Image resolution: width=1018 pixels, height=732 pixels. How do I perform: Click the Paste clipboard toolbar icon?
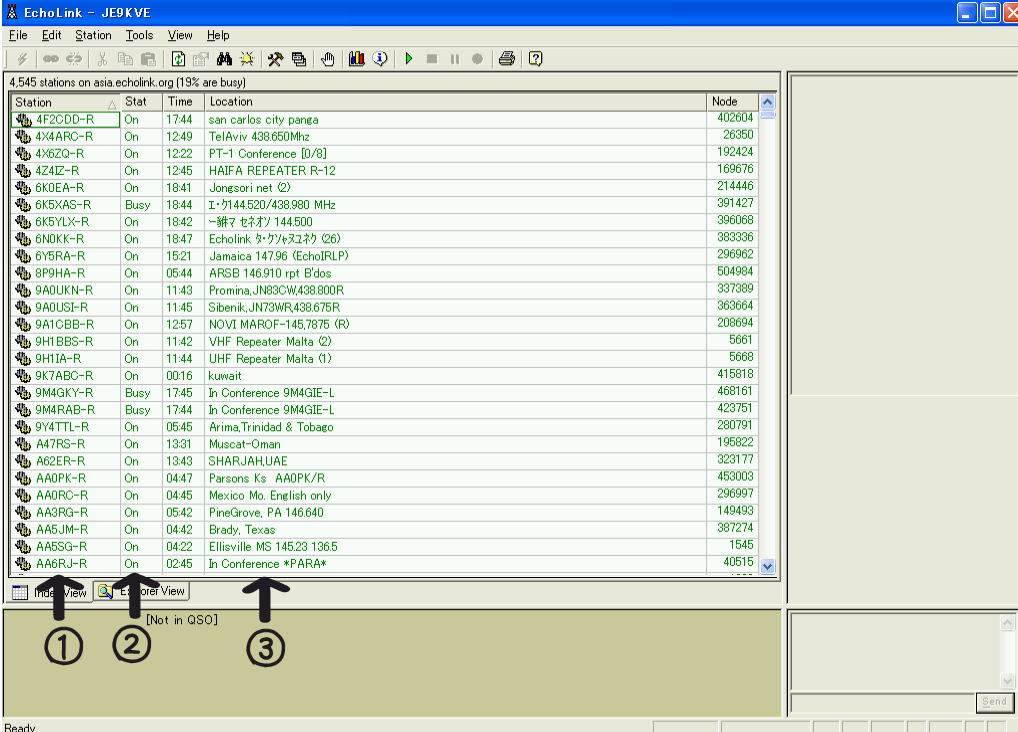(x=149, y=59)
